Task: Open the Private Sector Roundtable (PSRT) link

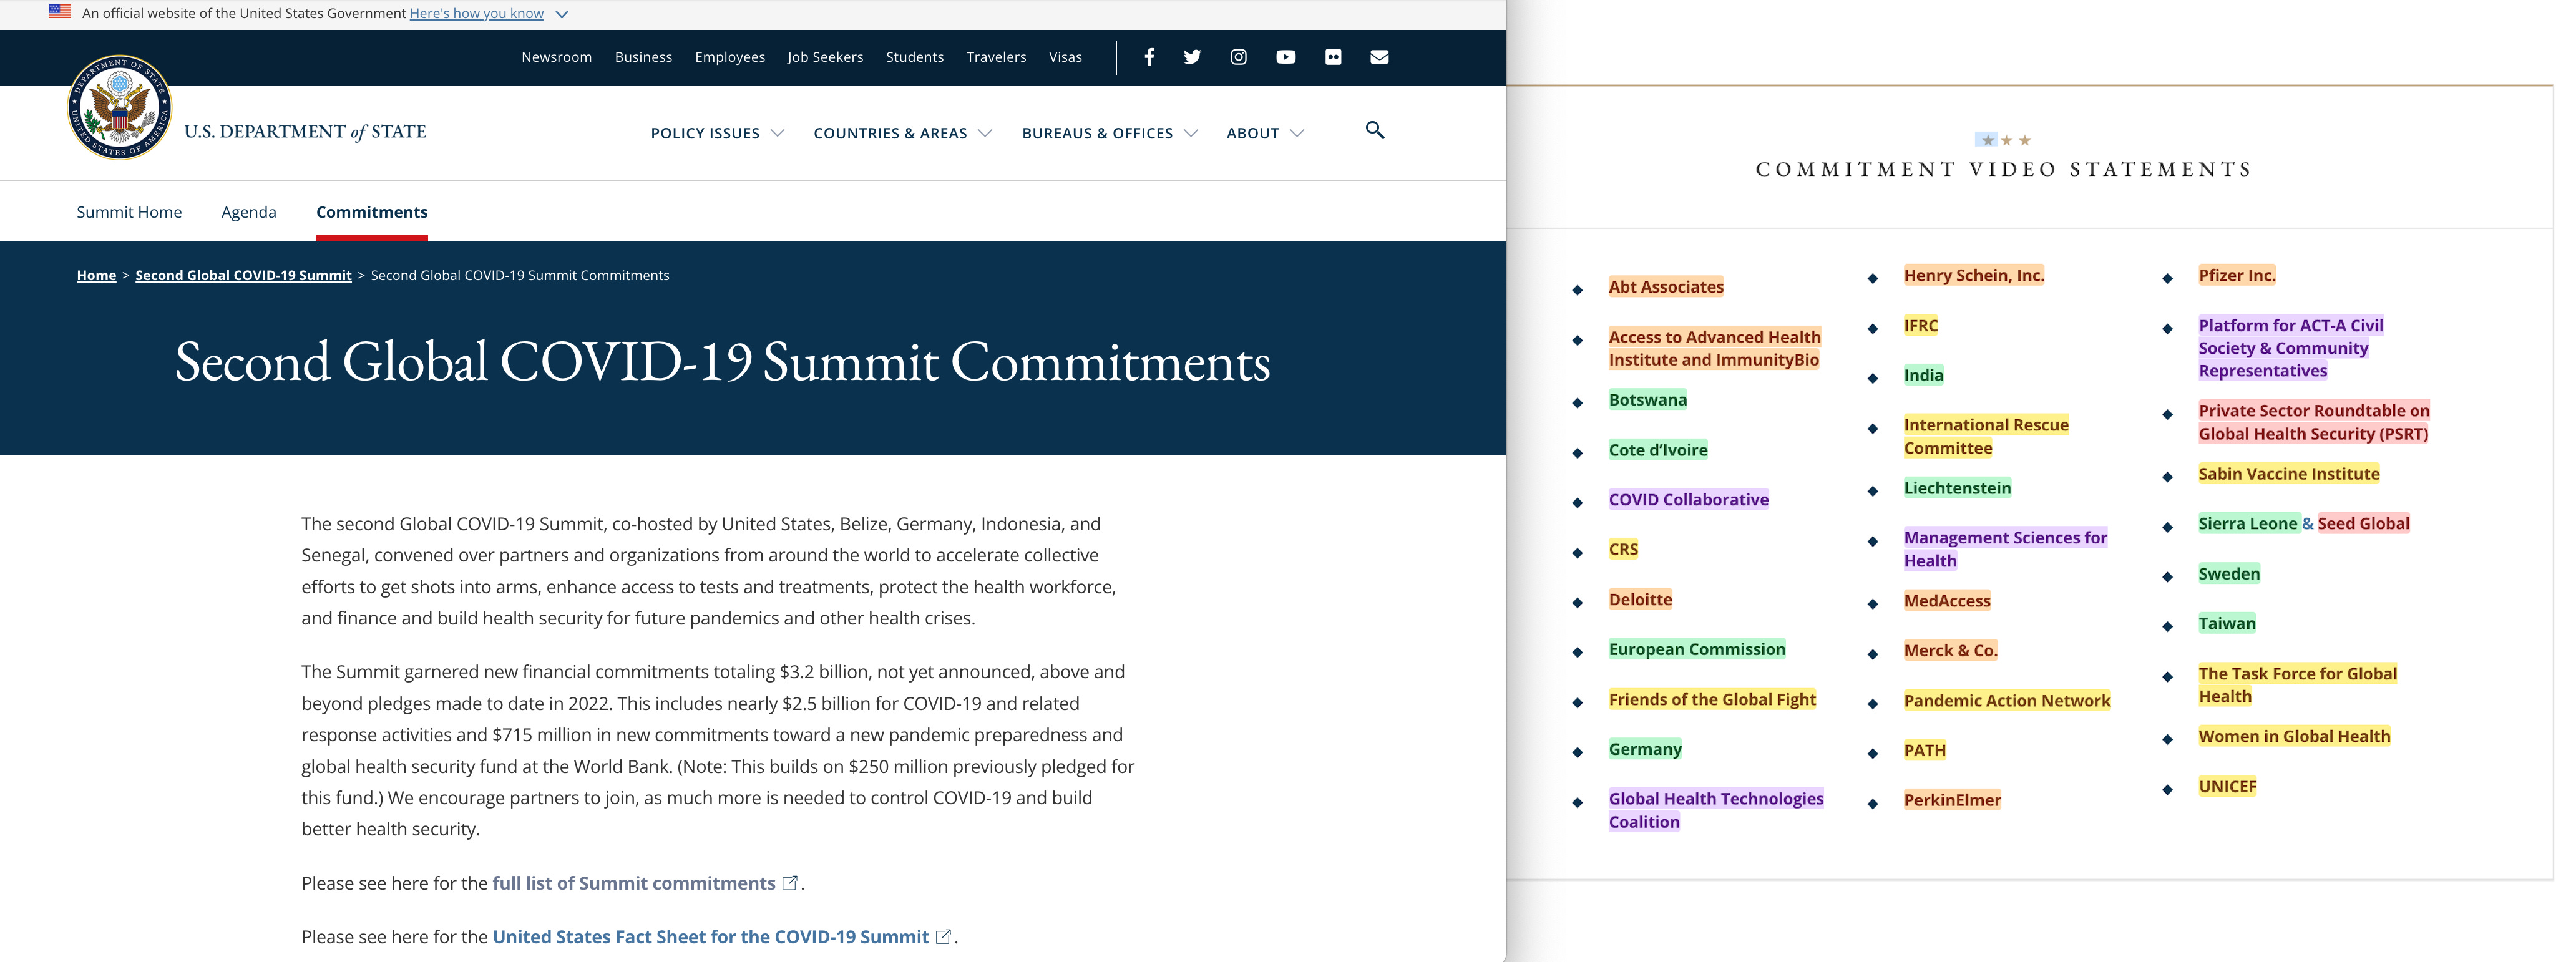Action: click(2314, 422)
